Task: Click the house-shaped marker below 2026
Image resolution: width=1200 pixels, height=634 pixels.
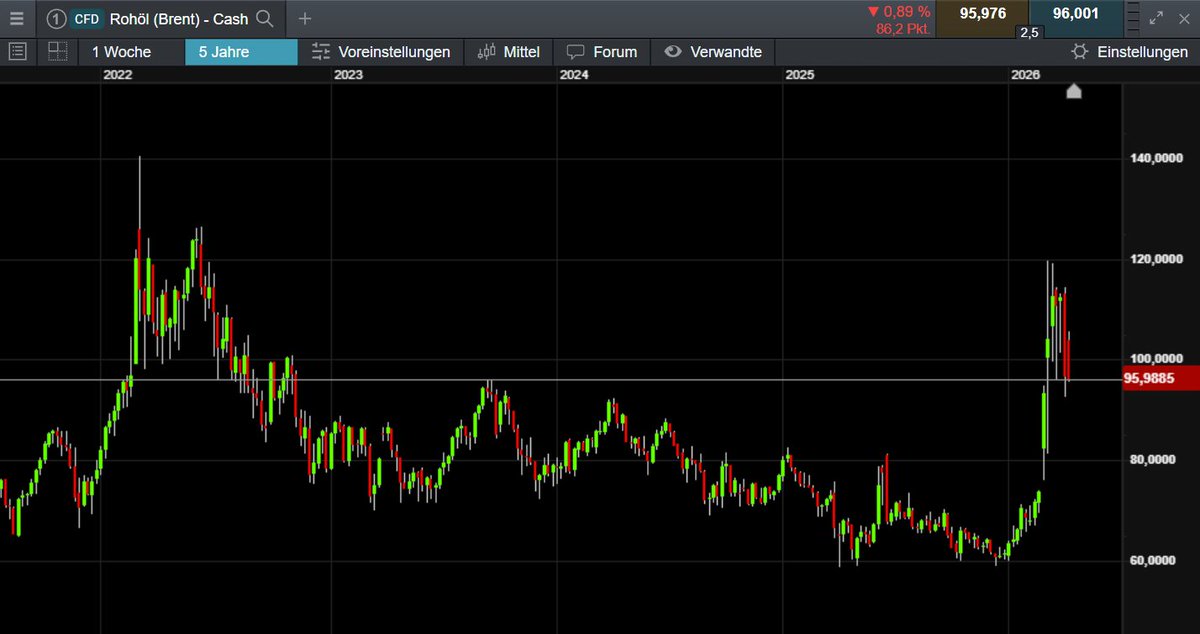Action: click(1074, 92)
